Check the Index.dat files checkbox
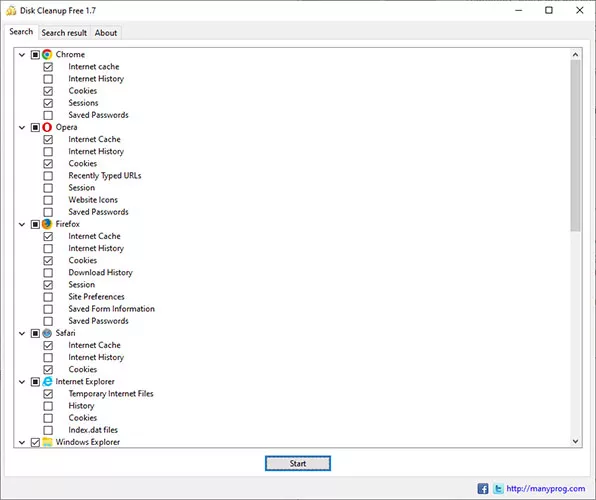This screenshot has height=500, width=596. click(x=48, y=430)
